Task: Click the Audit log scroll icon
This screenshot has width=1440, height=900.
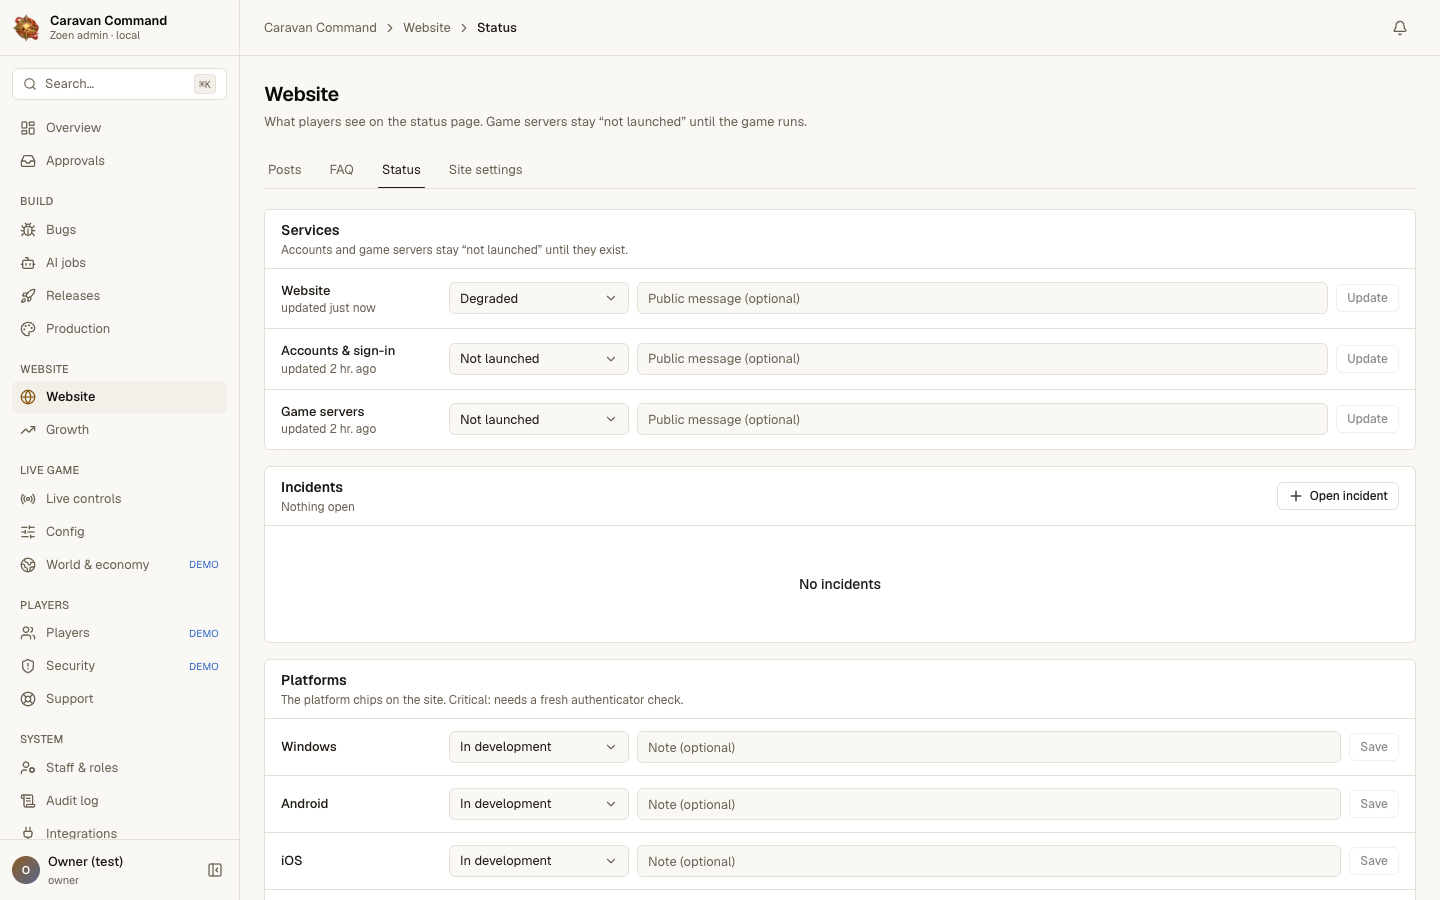Action: pos(28,801)
